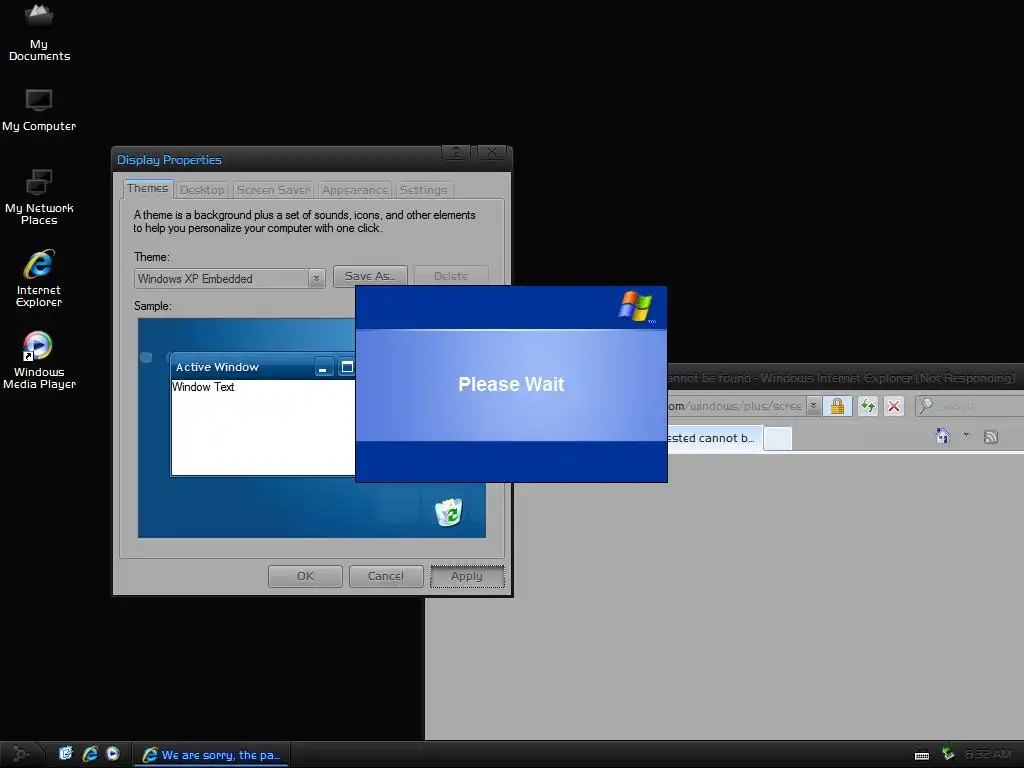Switch to 'We are sorry, the pa...' taskbar button
Viewport: 1024px width, 768px height.
[x=211, y=754]
